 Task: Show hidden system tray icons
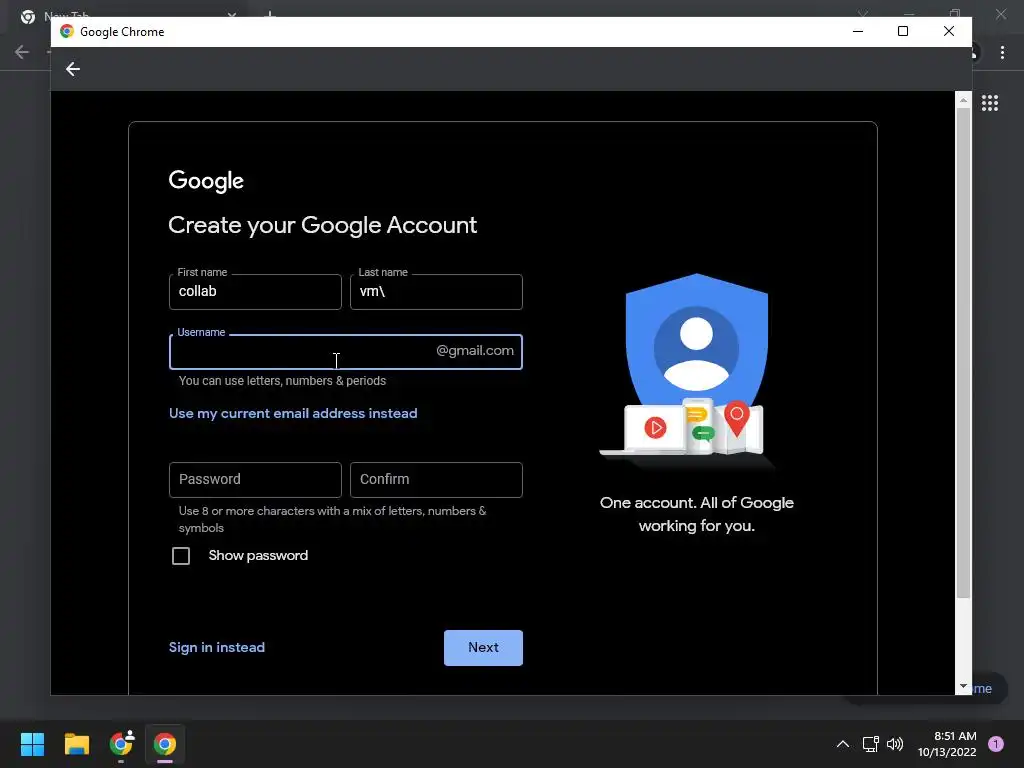pyautogui.click(x=842, y=744)
